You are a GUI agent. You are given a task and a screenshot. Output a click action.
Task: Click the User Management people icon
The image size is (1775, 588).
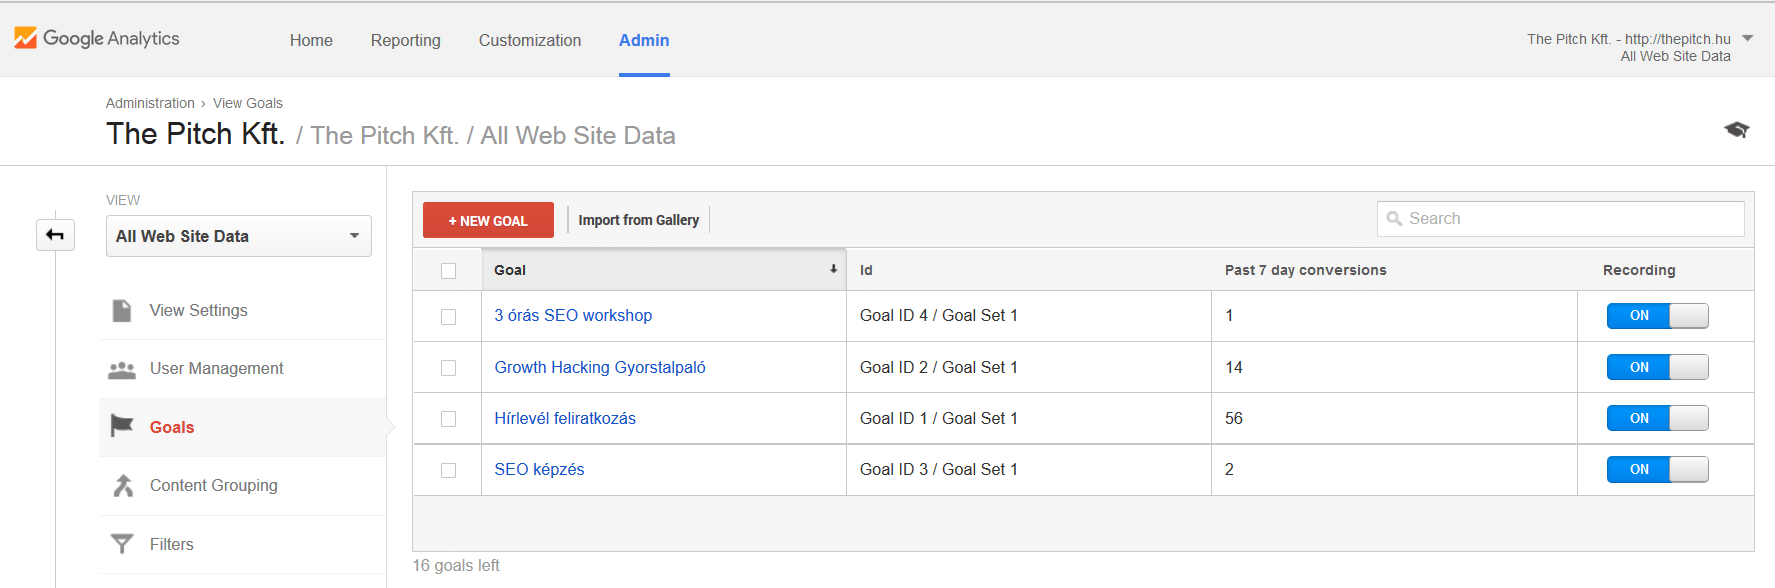[122, 369]
